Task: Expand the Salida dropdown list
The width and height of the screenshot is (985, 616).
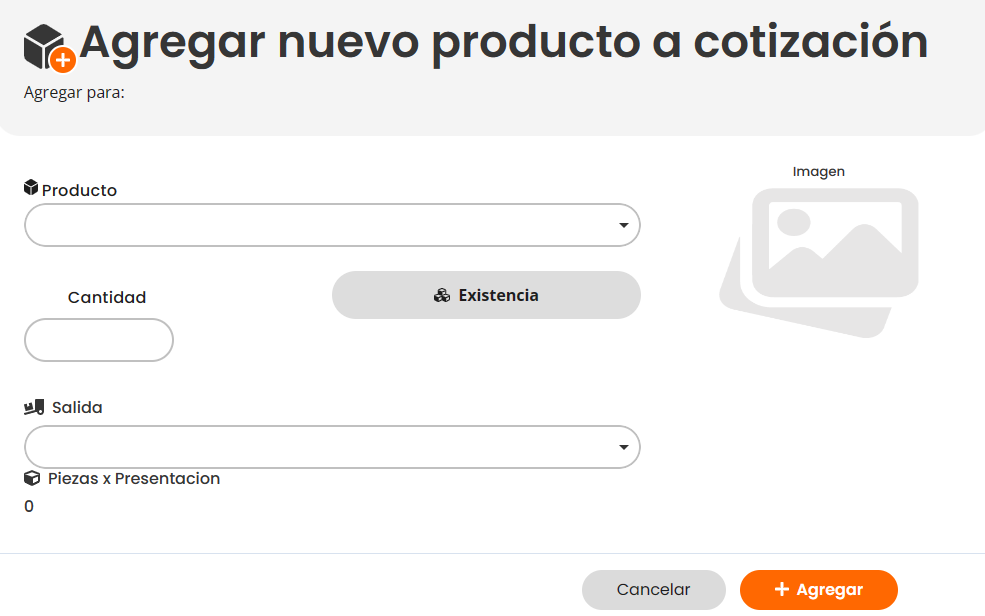Action: [320, 447]
